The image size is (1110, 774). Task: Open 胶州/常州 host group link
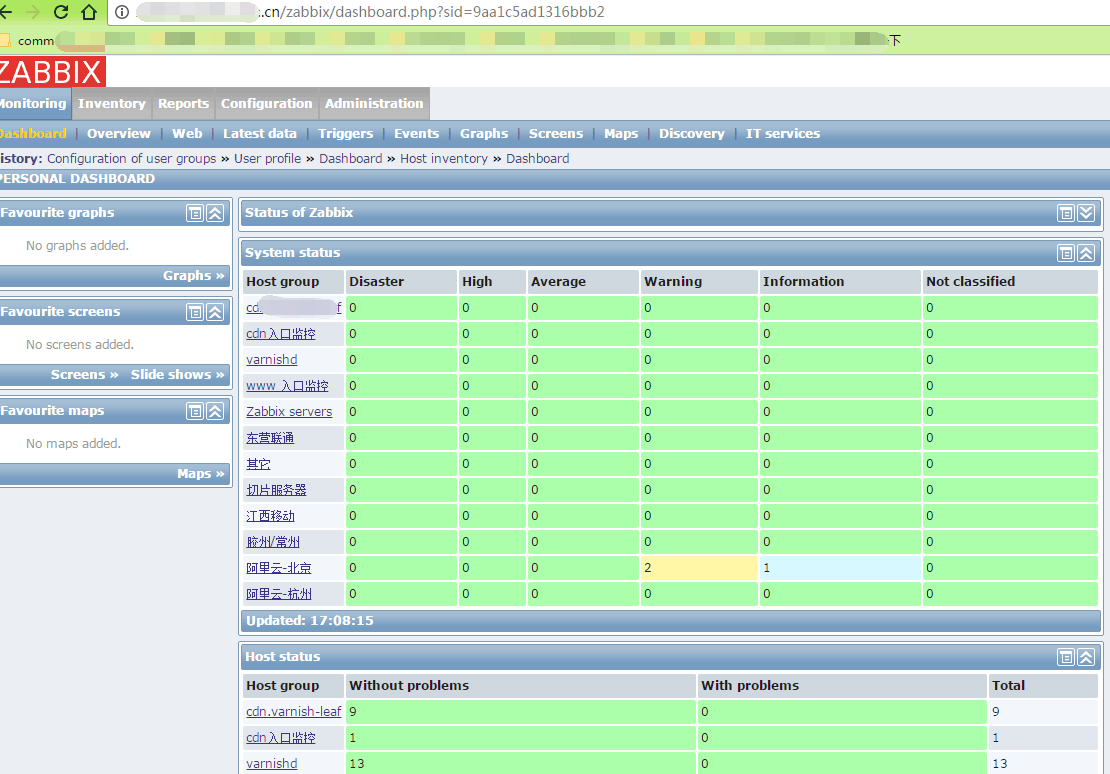point(273,542)
